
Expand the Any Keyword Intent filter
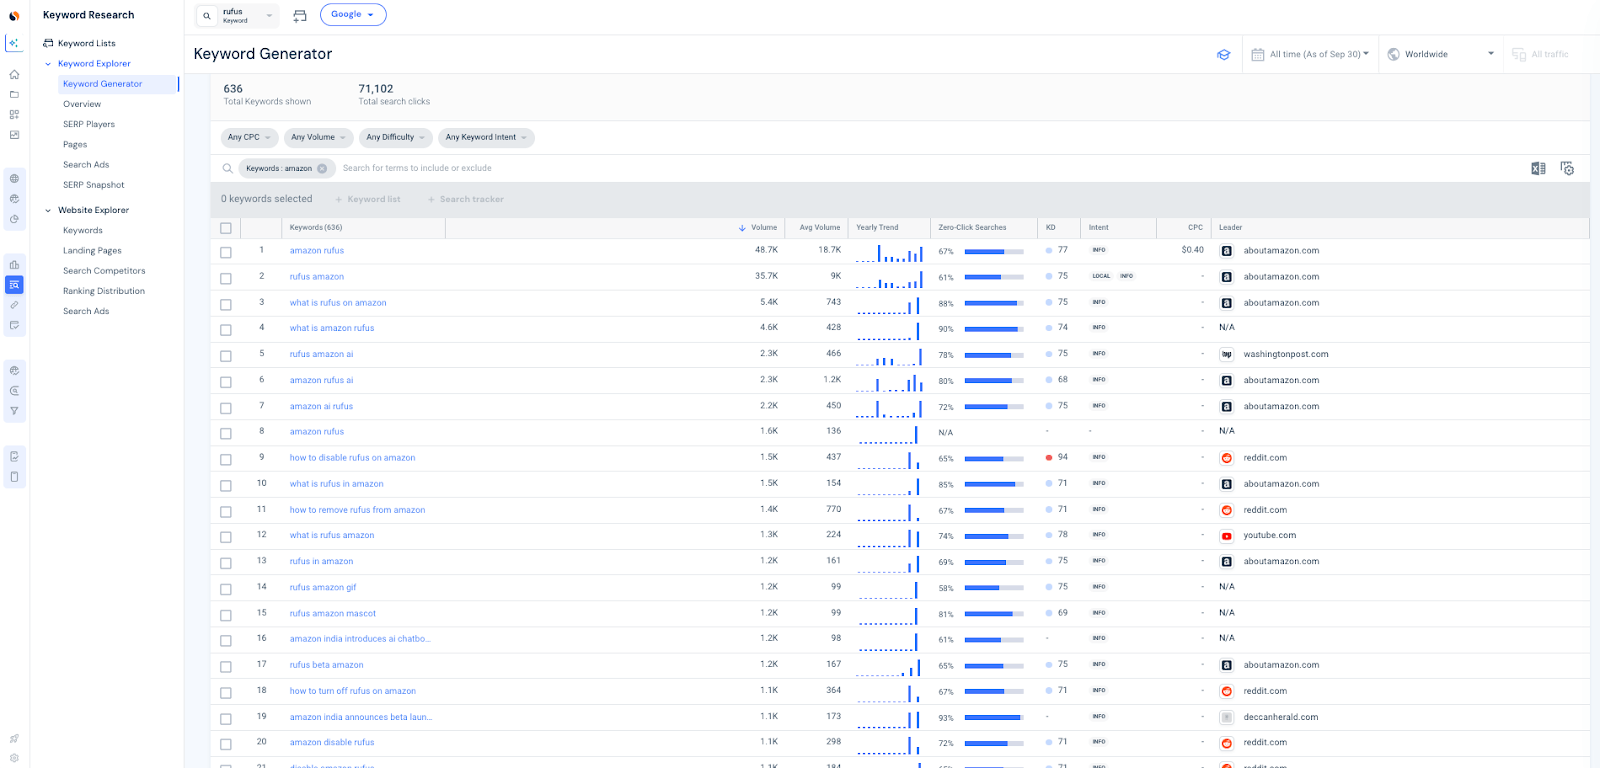click(x=486, y=137)
